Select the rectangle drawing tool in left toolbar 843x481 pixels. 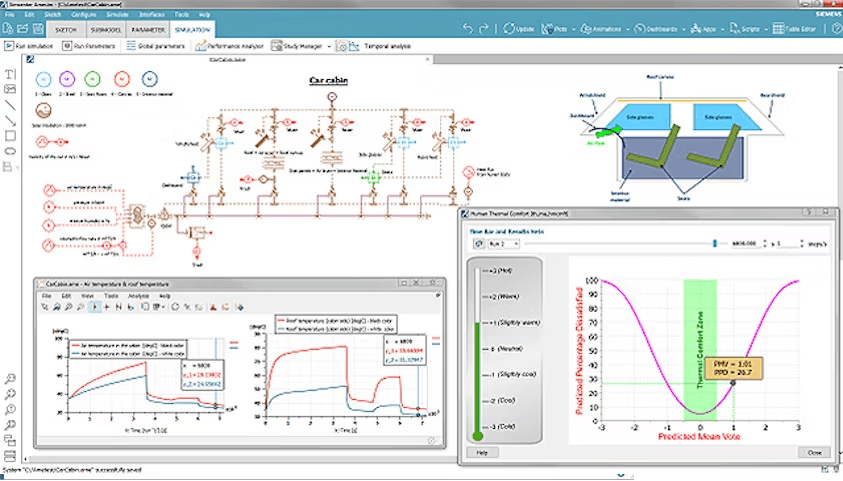(10, 136)
